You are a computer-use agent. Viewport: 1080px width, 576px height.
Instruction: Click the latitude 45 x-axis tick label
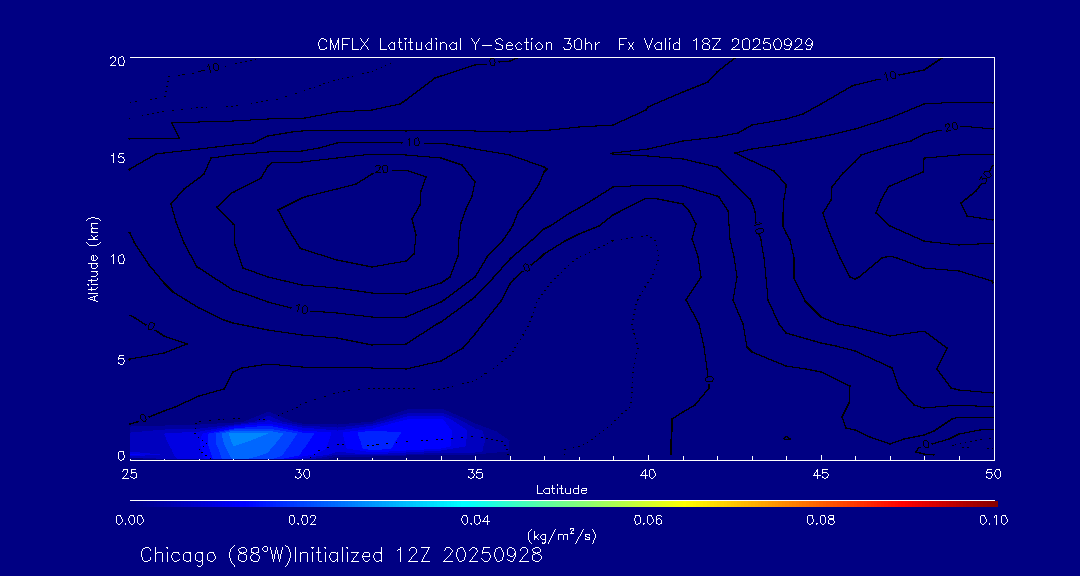coord(821,472)
